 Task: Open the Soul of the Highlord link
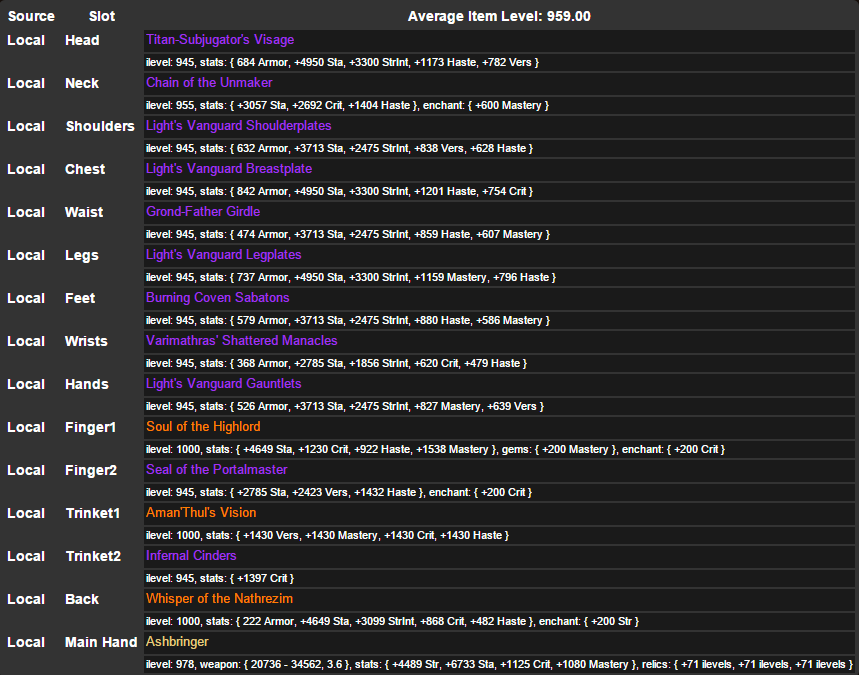(x=203, y=427)
